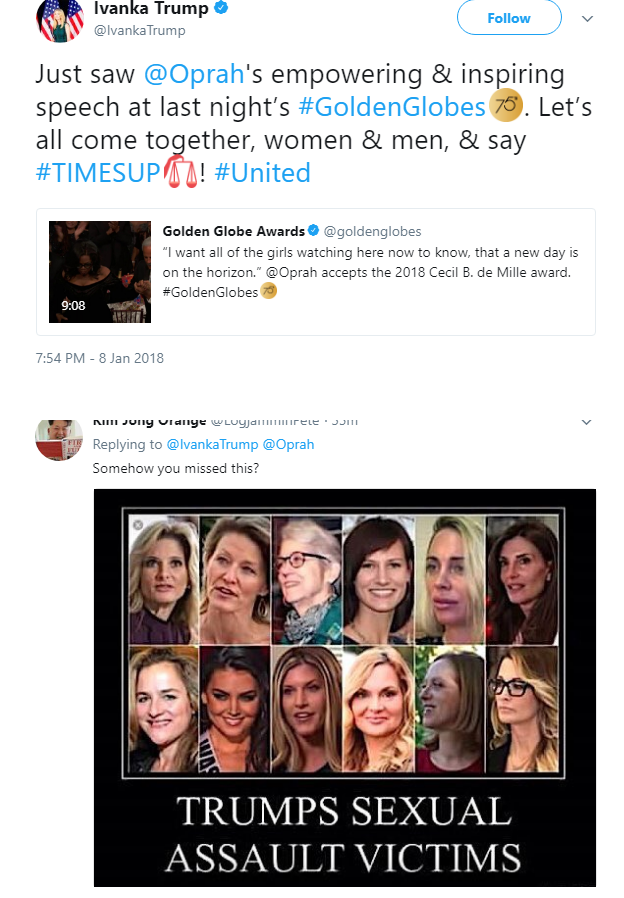Click the 7:54 PM - 8 Jan 2018 timestamp
Viewport: 624px width, 898px height.
(x=99, y=358)
